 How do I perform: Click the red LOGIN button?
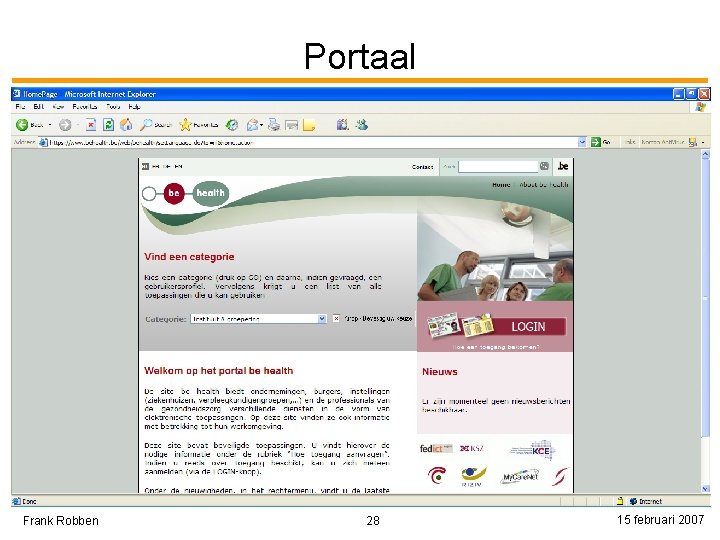[x=529, y=327]
